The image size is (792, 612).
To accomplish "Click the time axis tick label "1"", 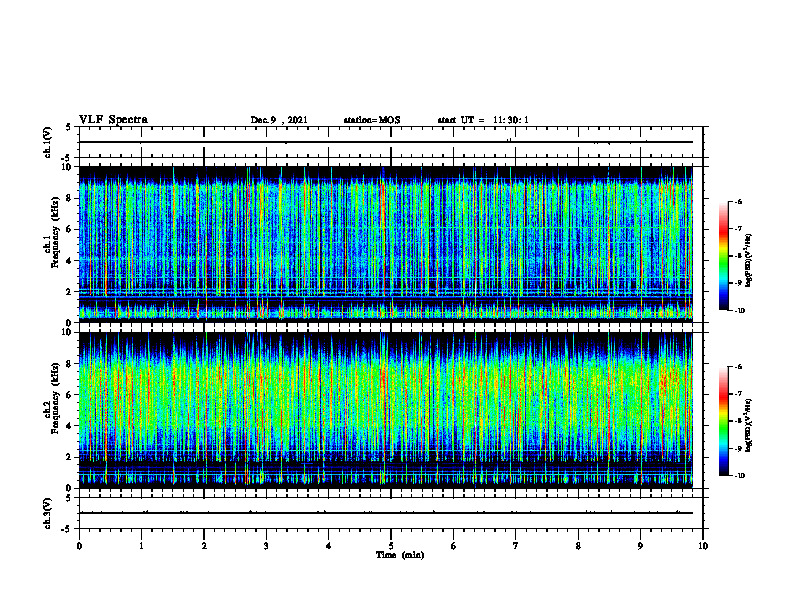I will 141,546.
